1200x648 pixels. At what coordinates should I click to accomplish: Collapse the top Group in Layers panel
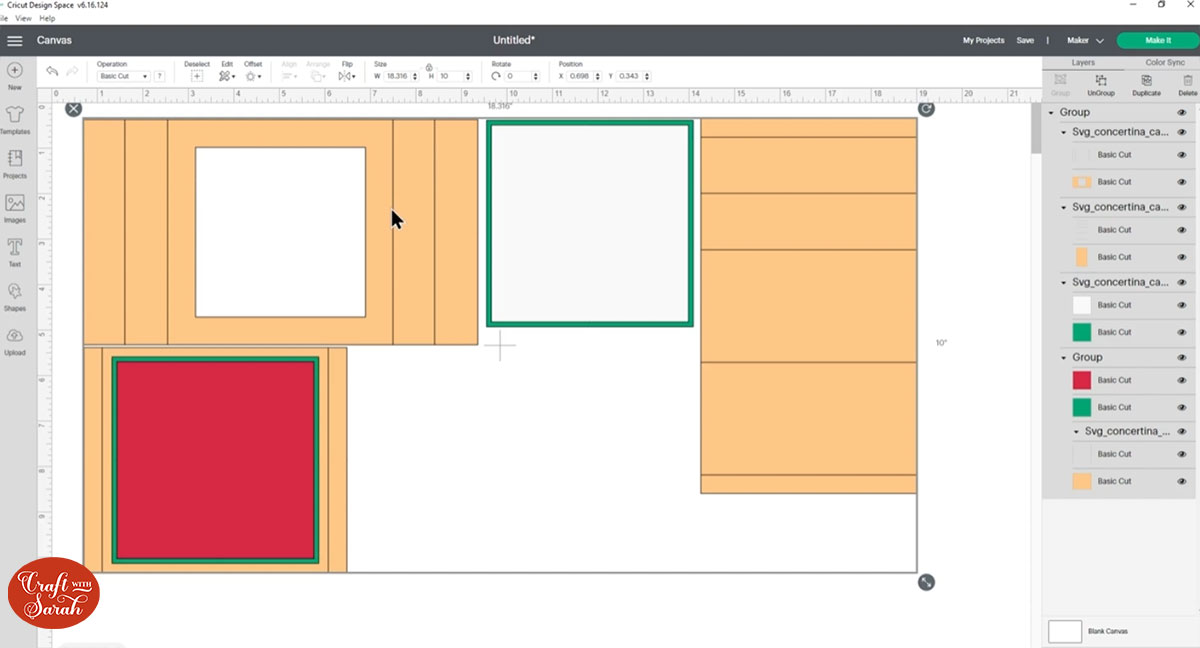pos(1051,113)
